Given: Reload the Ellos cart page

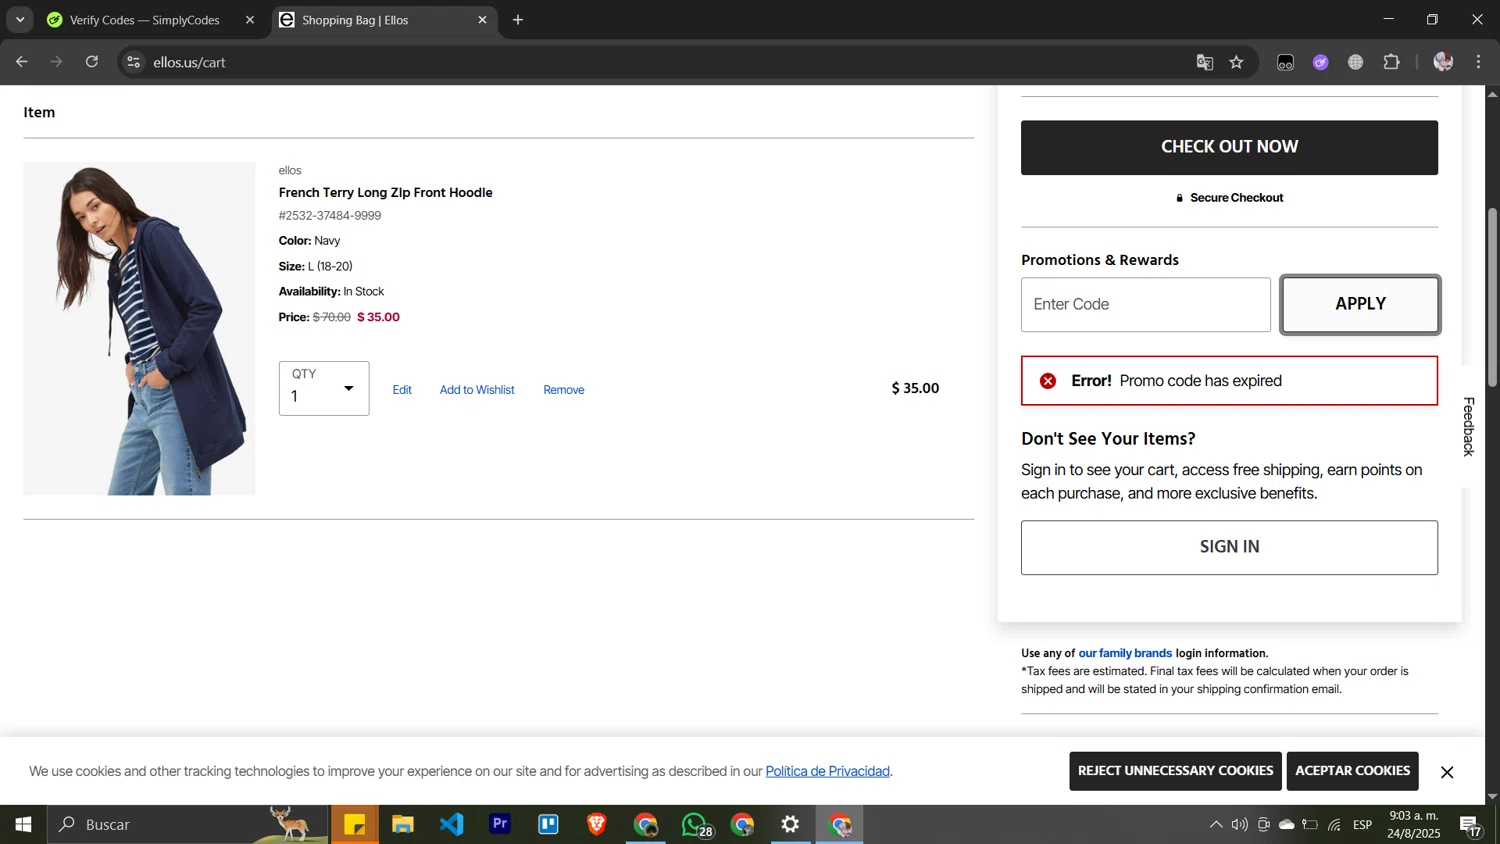Looking at the screenshot, I should pyautogui.click(x=92, y=62).
